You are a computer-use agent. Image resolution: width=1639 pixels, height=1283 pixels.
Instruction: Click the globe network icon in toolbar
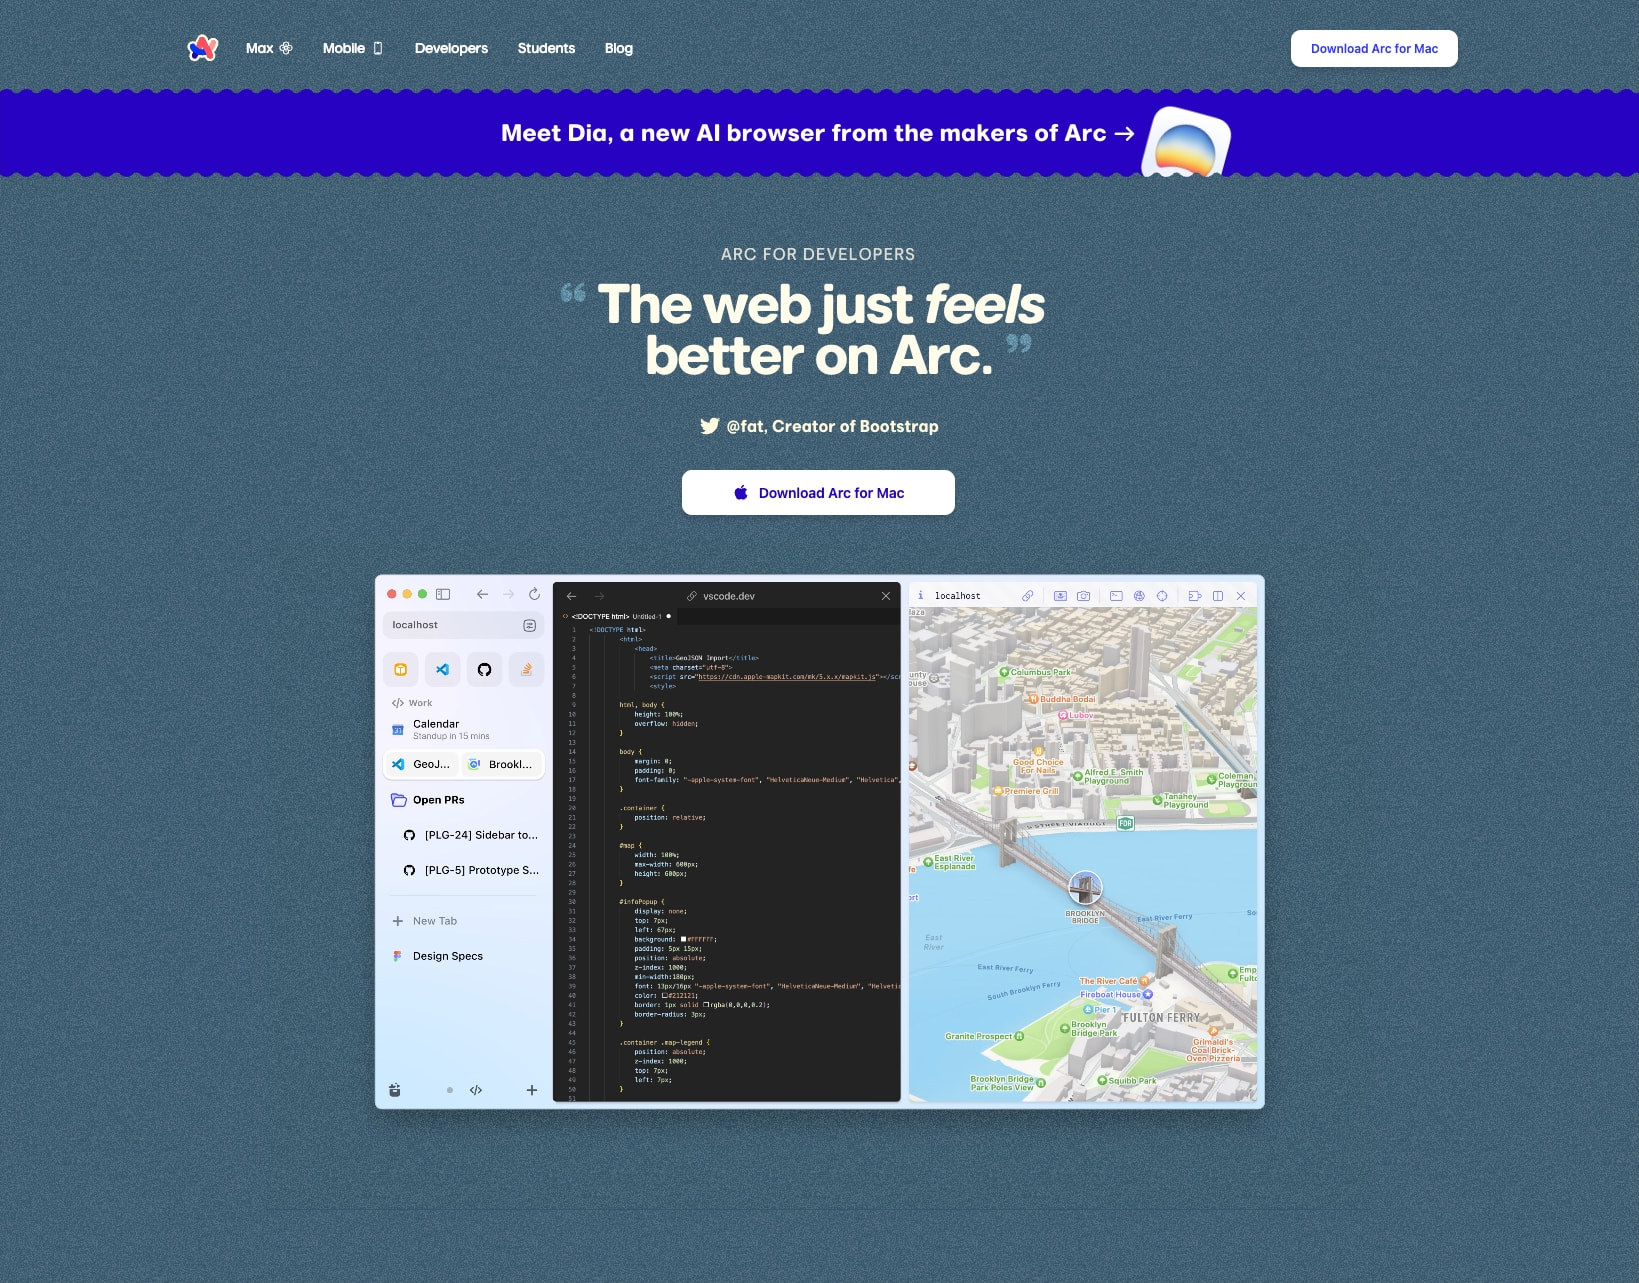pos(1139,596)
